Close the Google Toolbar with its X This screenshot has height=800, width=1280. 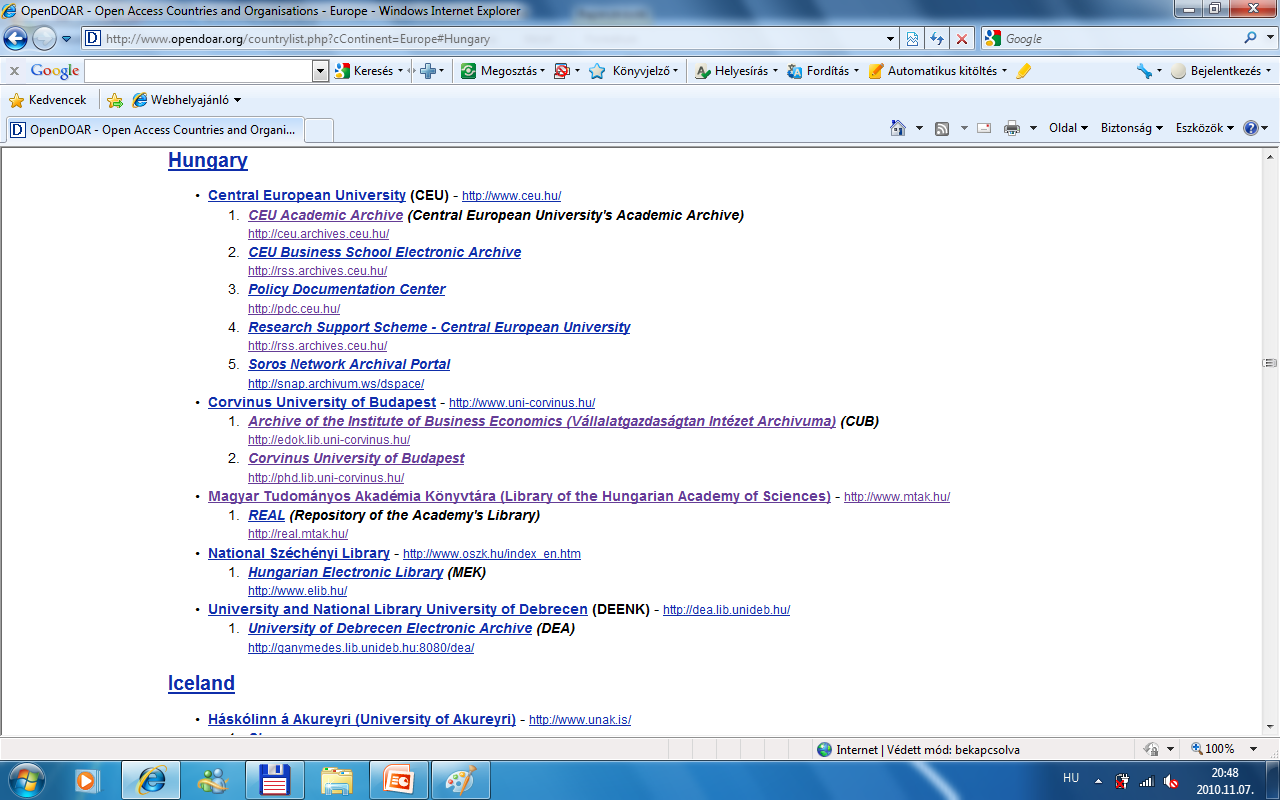(x=14, y=71)
